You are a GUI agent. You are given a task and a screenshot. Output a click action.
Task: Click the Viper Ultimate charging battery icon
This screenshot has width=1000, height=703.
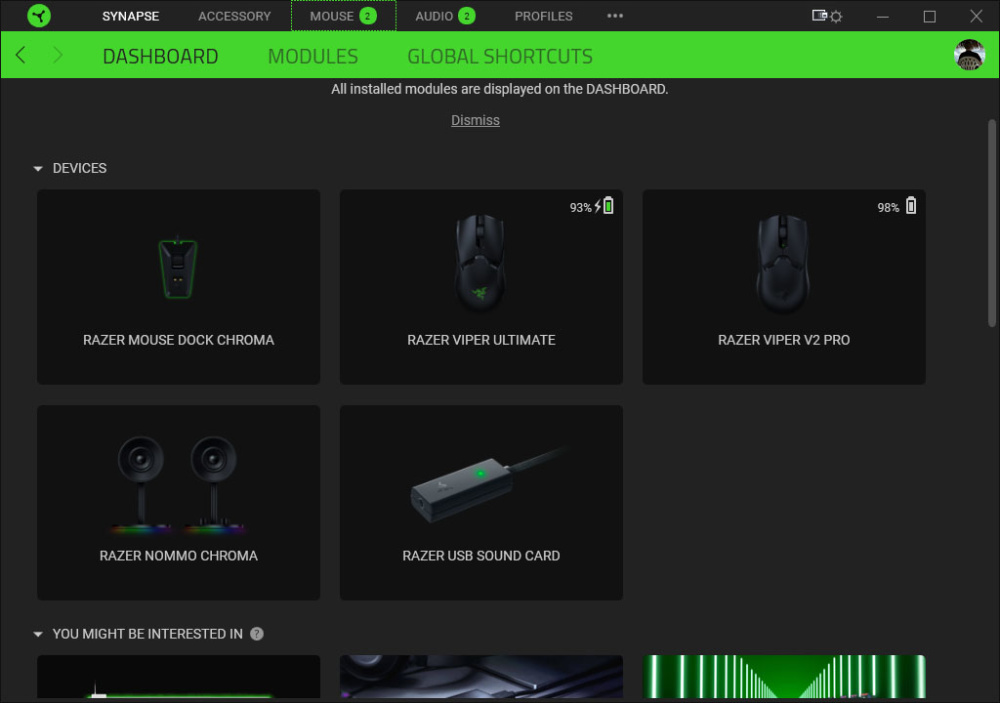[x=605, y=205]
